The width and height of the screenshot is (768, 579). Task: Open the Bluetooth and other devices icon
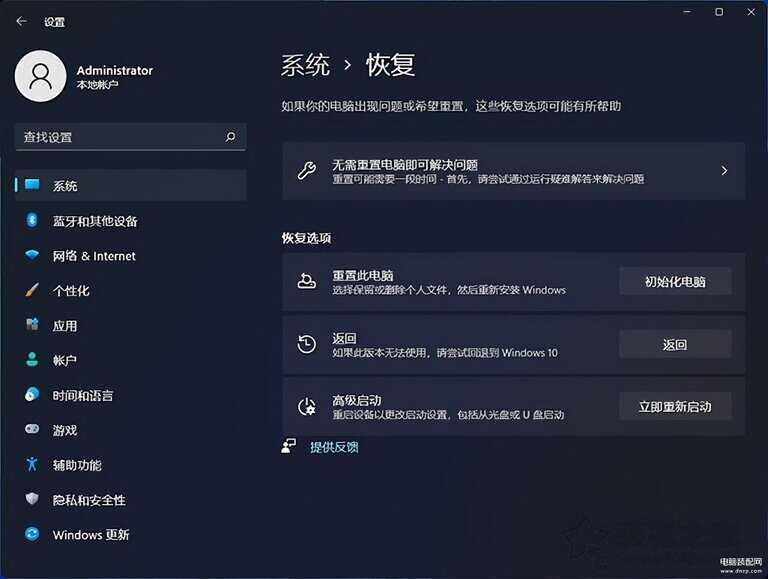[32, 221]
